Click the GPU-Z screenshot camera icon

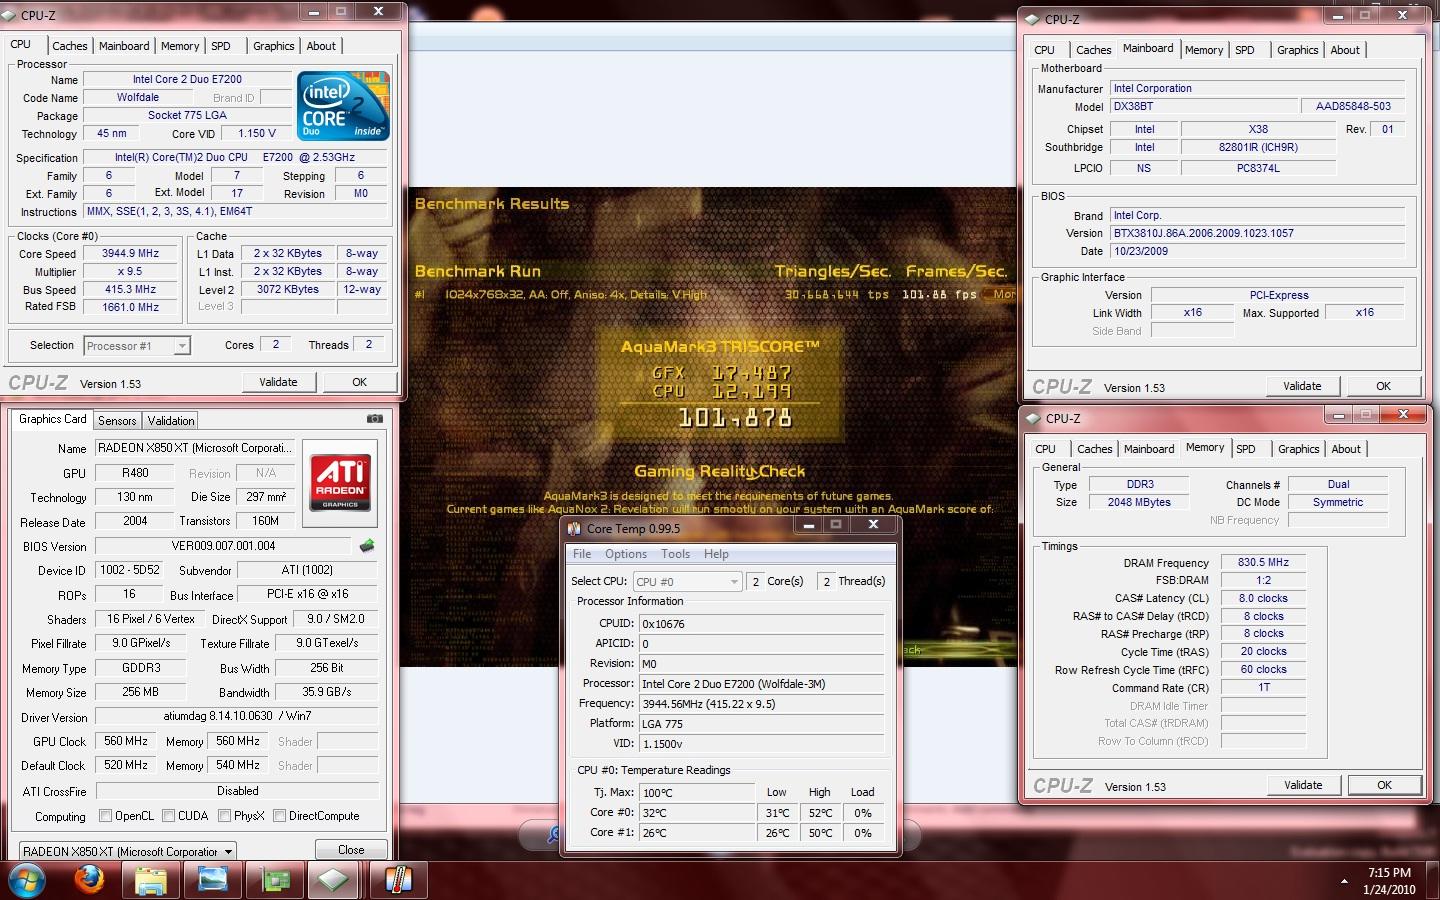374,420
